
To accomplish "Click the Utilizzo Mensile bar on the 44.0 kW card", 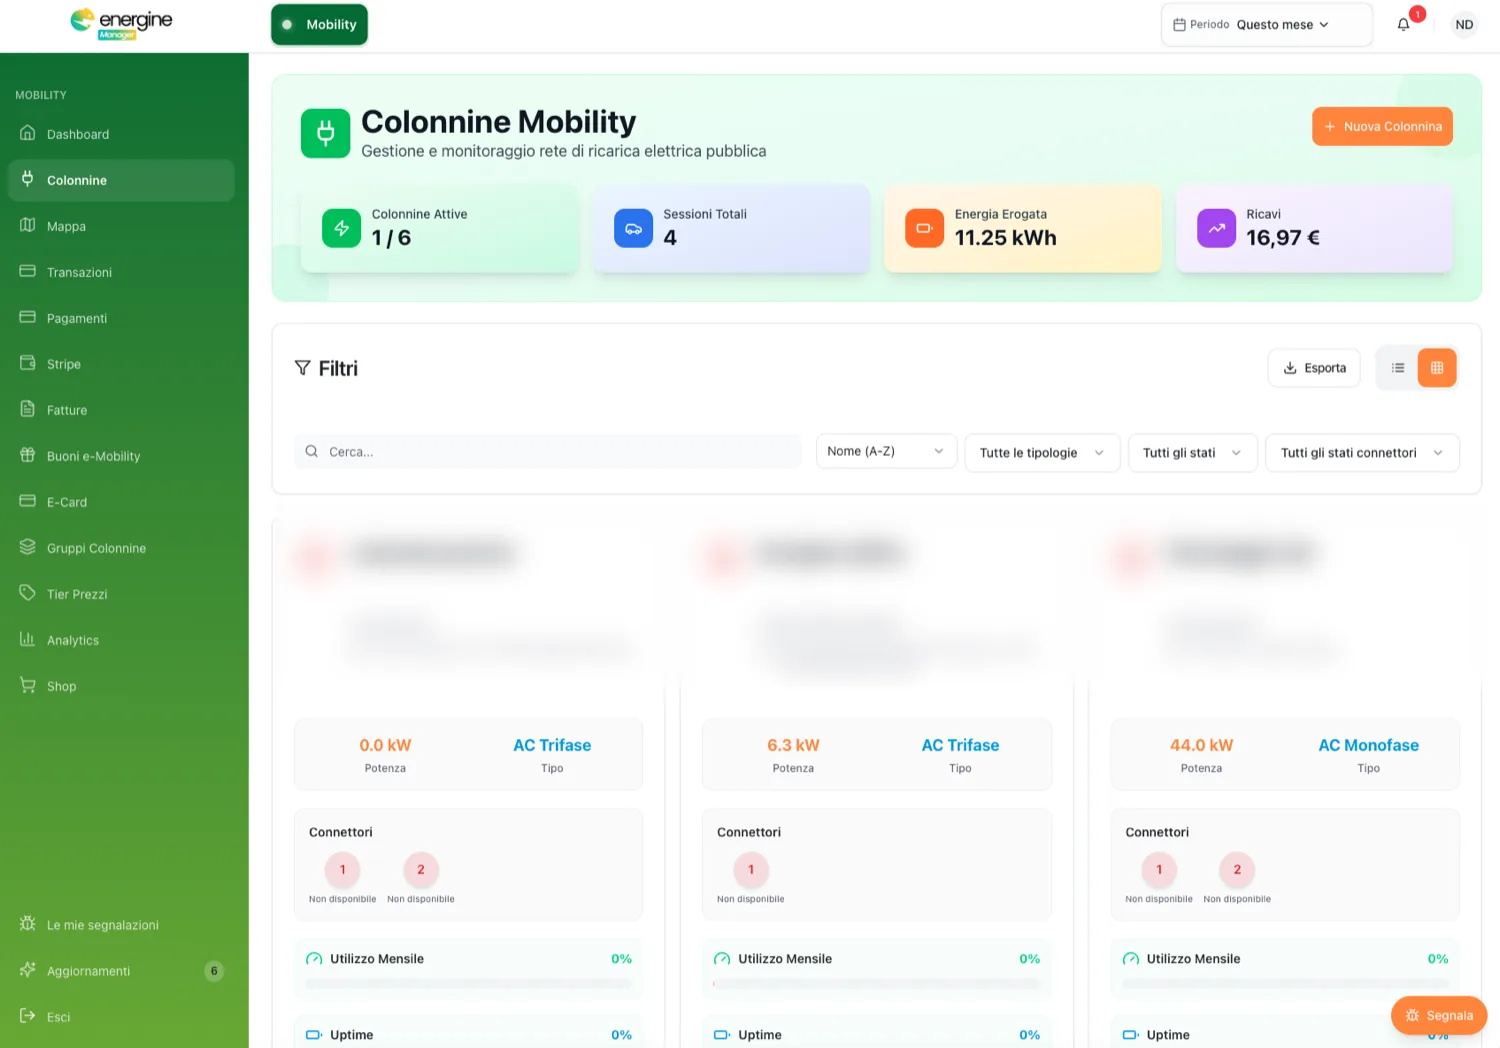I will (x=1284, y=983).
